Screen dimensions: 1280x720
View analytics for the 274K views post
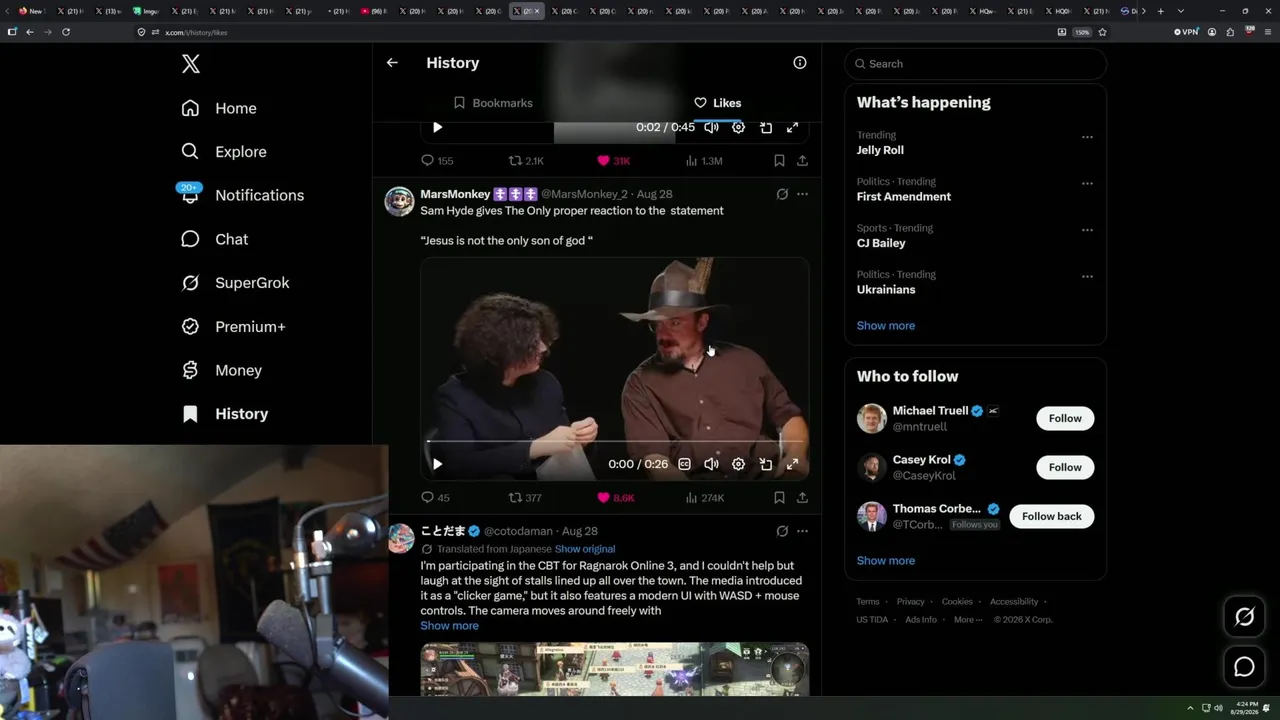click(x=705, y=498)
